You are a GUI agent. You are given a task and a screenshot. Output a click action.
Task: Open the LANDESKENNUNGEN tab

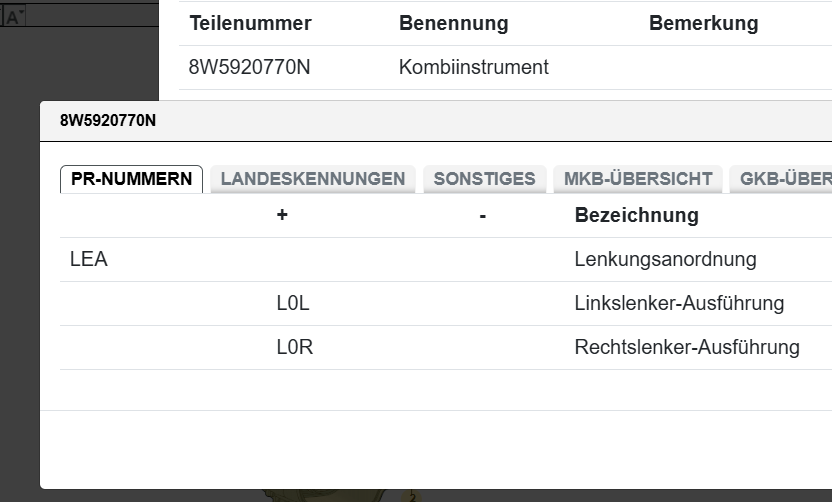tap(312, 179)
